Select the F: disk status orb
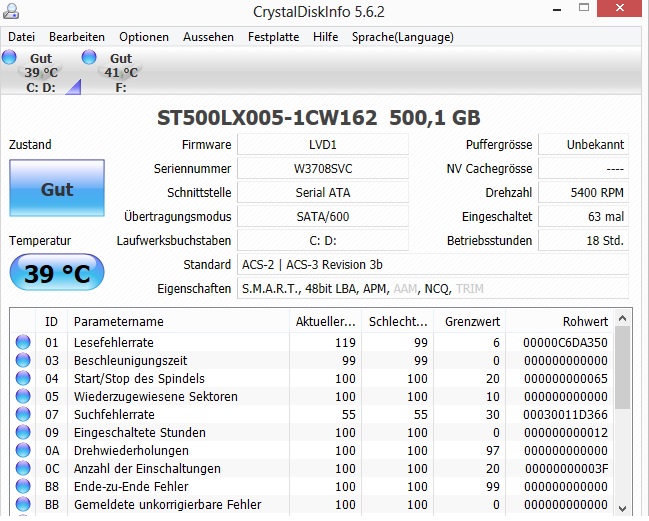 coord(89,57)
